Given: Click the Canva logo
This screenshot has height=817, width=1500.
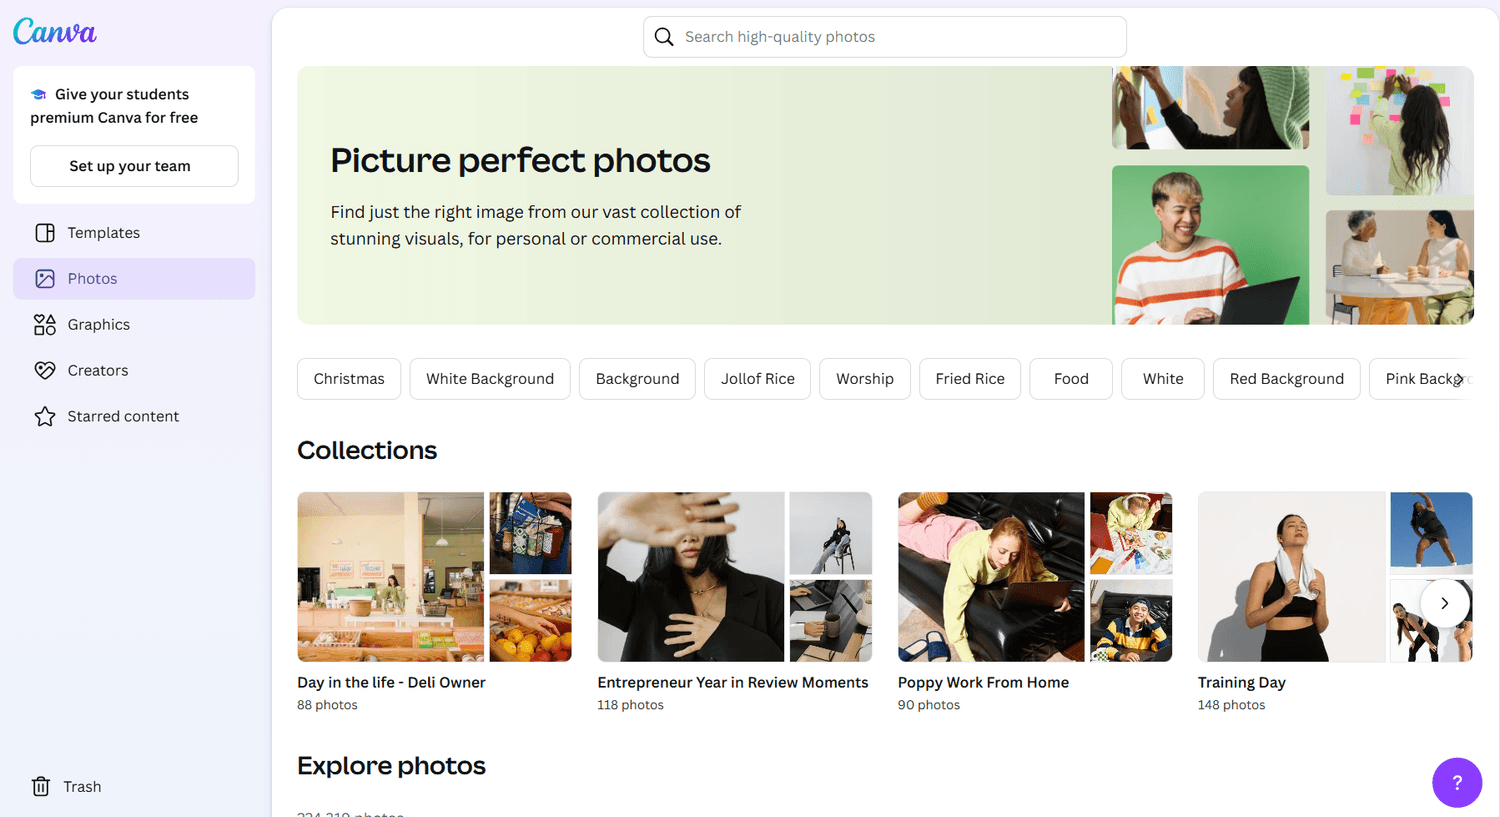Looking at the screenshot, I should tap(55, 32).
